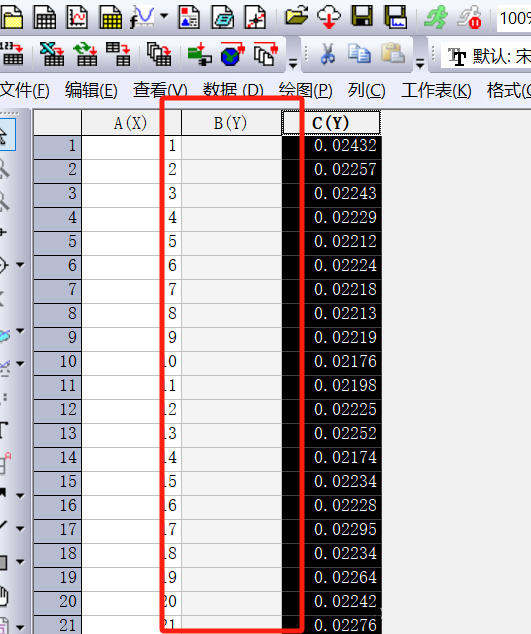This screenshot has width=531, height=634.
Task: Click the 100% zoom level box
Action: [514, 18]
